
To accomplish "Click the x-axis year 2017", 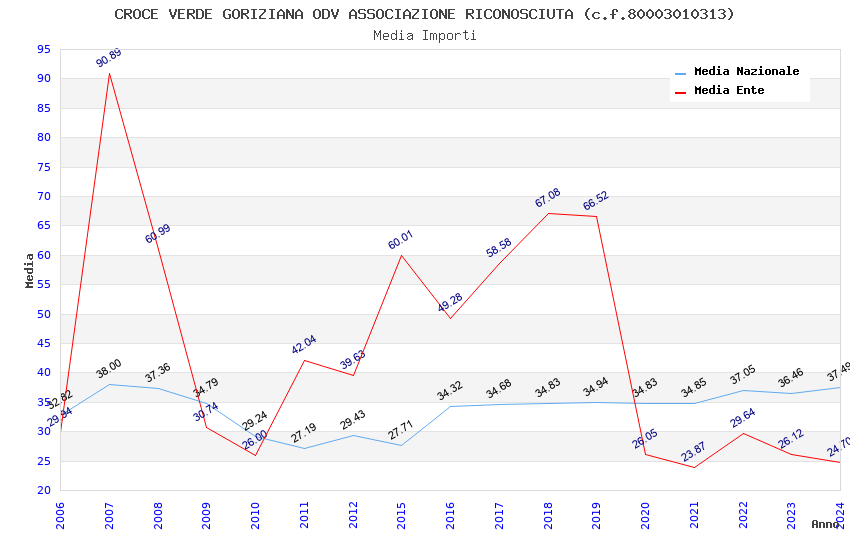I will 499,515.
